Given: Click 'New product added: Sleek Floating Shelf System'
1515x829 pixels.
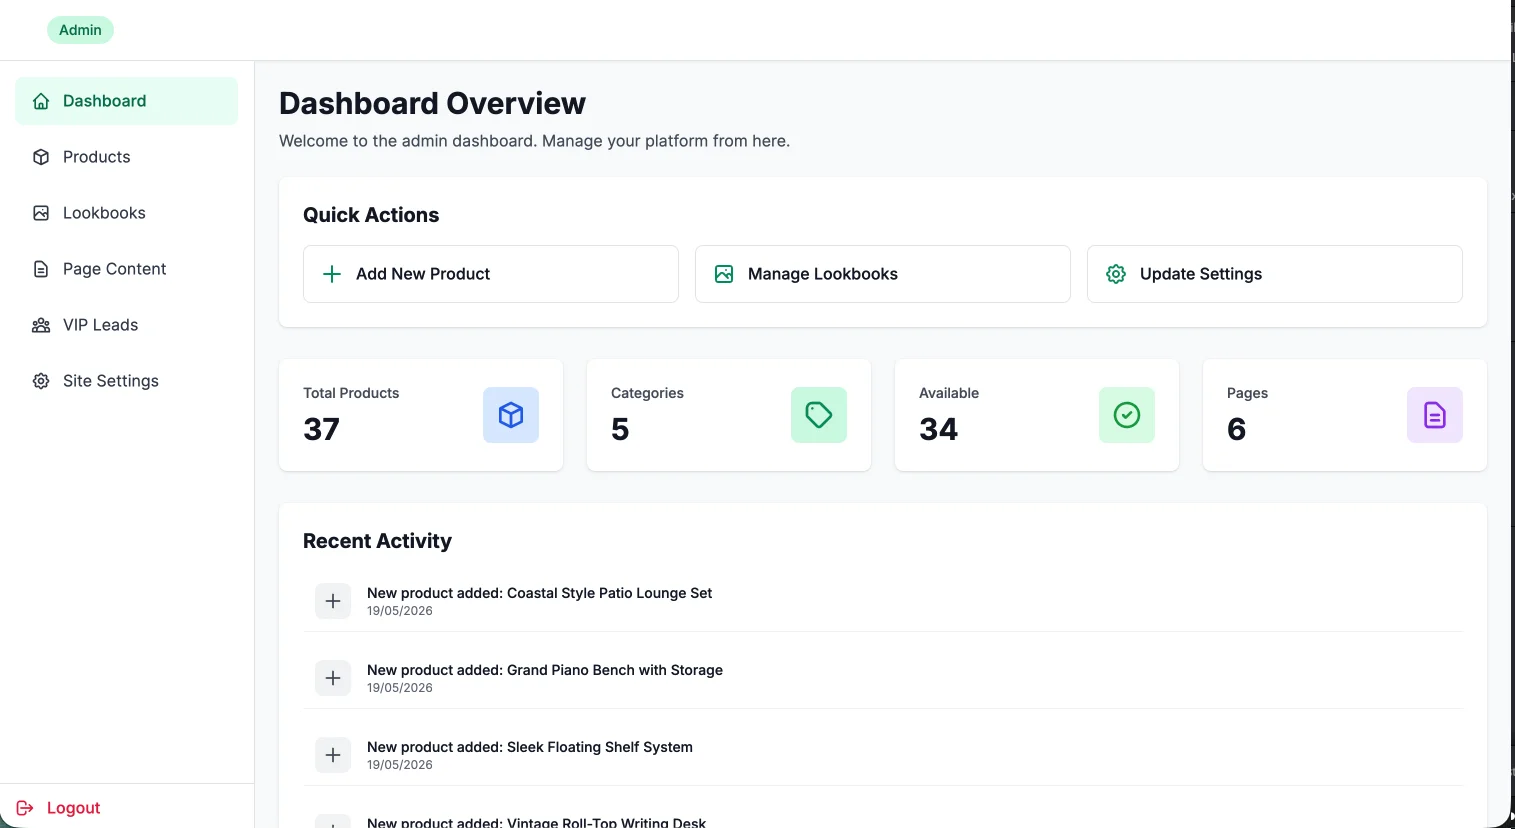Looking at the screenshot, I should [x=530, y=747].
